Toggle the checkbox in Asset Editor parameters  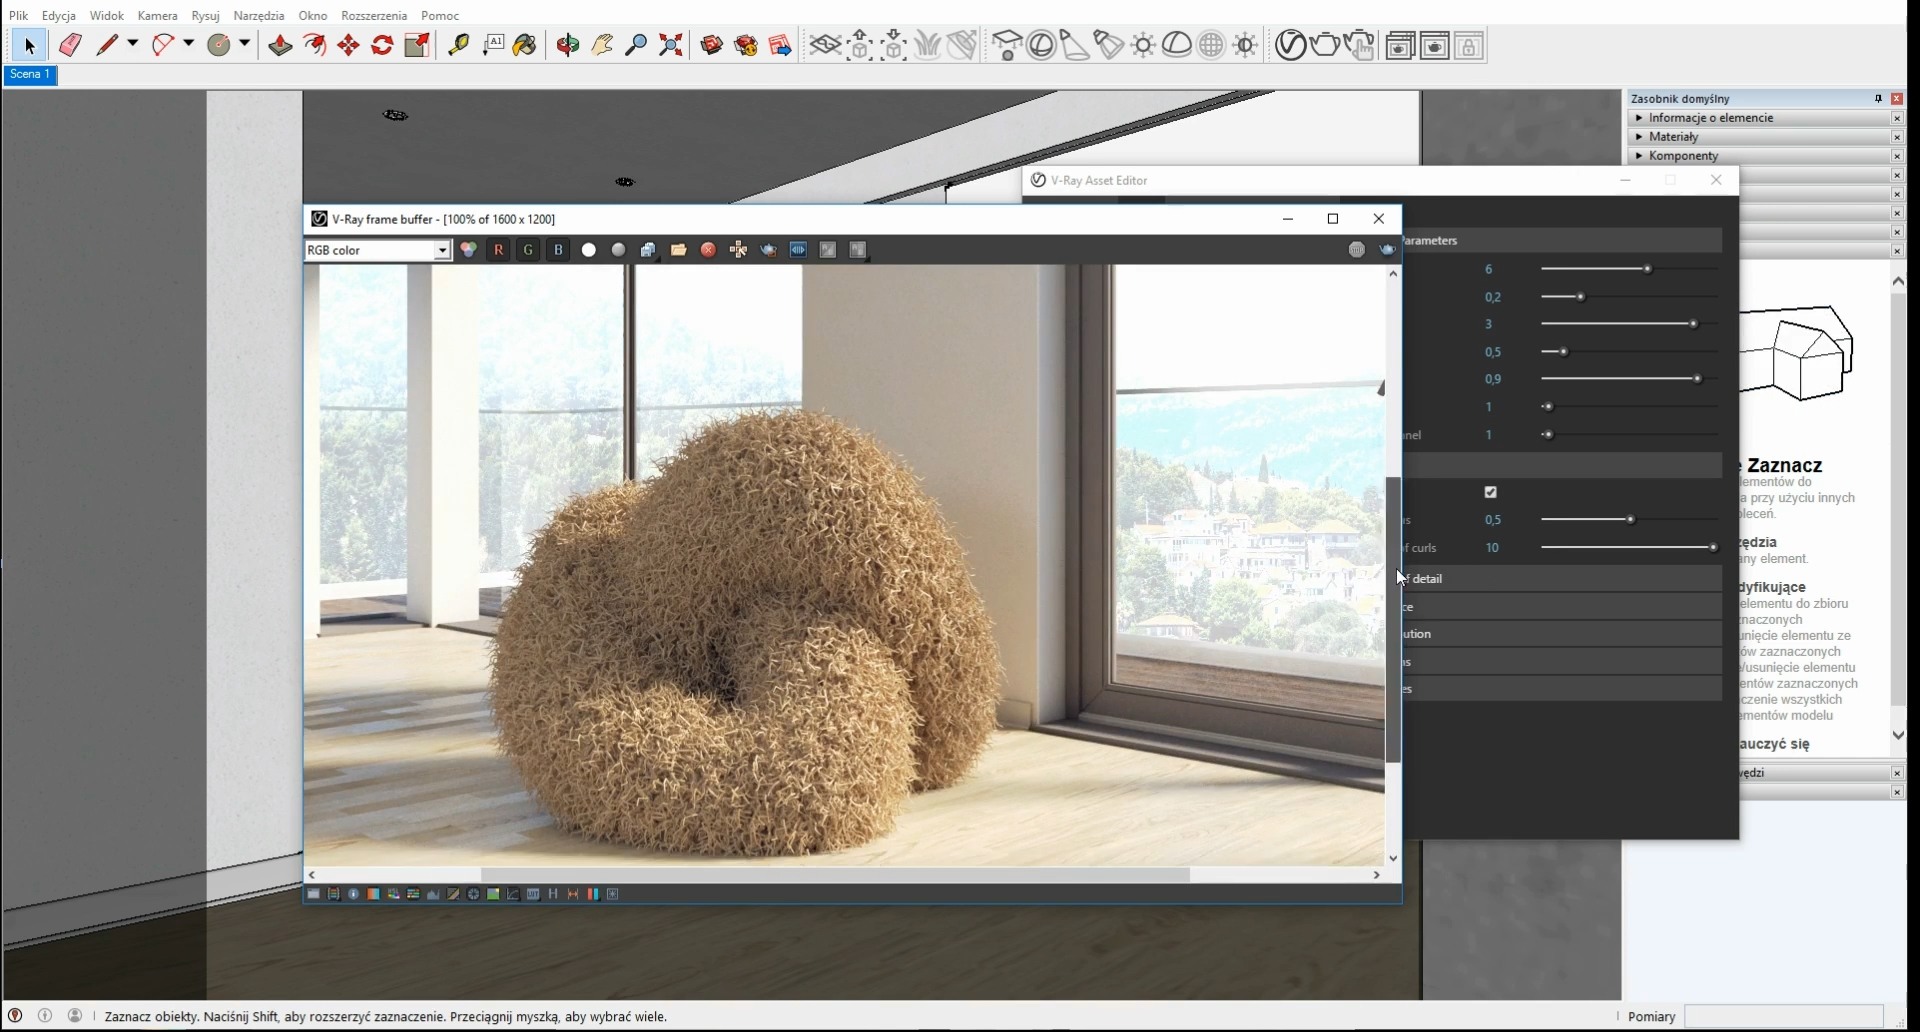click(x=1491, y=492)
